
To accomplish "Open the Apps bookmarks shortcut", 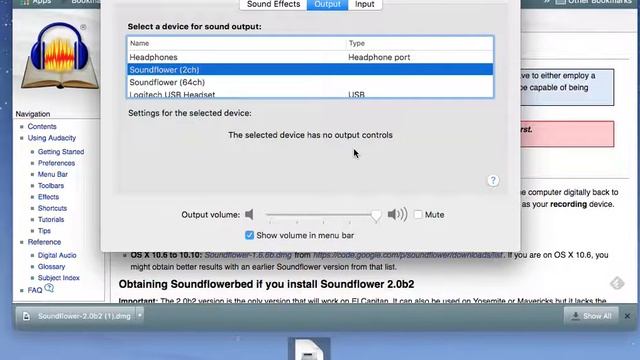I will coord(37,2).
